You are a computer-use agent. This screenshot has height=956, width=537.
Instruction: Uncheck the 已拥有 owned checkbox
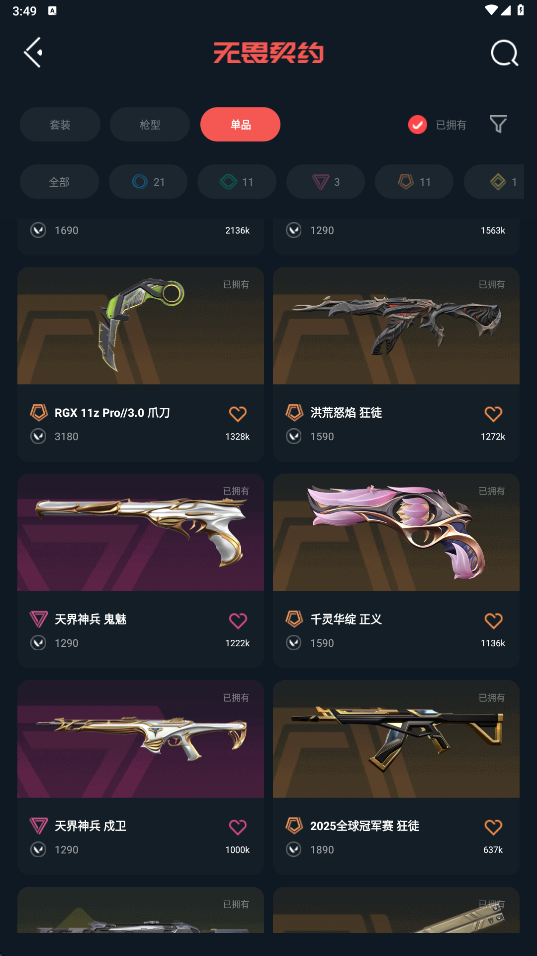pos(418,125)
